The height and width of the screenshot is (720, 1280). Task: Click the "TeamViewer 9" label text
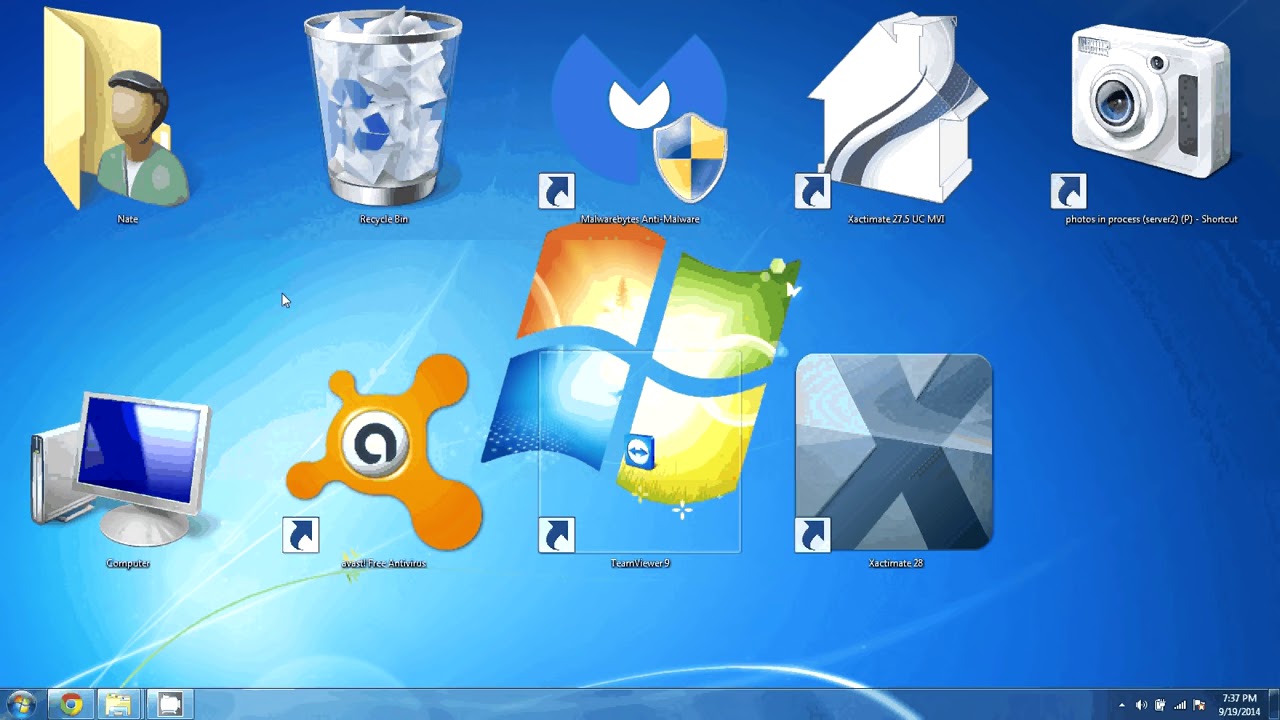640,563
